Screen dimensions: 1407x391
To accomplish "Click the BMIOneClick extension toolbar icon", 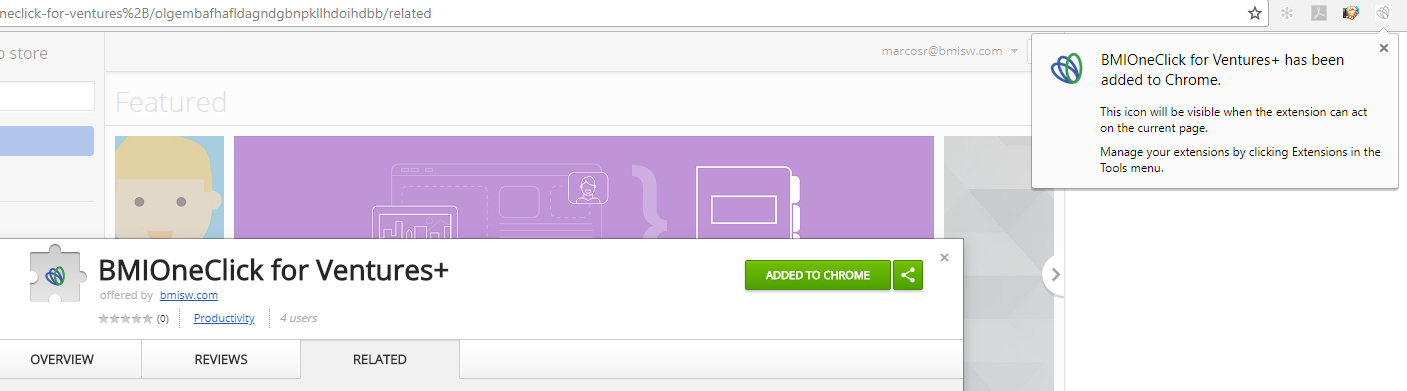I will click(x=1383, y=13).
